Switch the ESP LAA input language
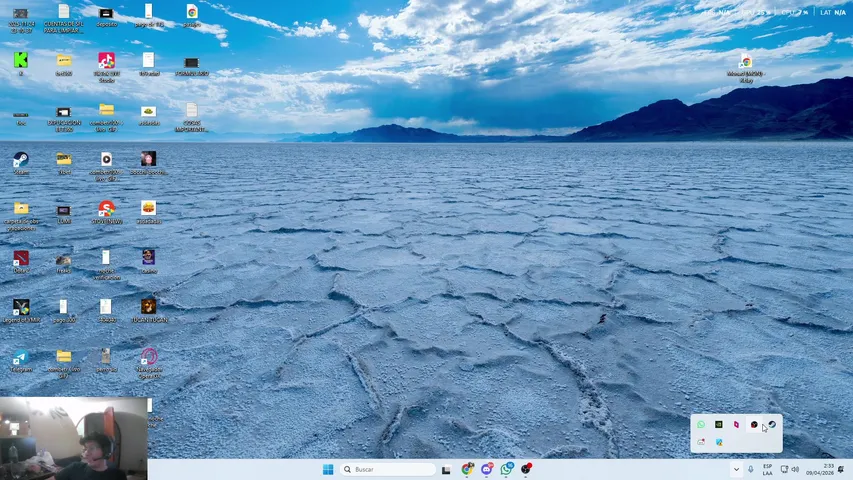 767,470
